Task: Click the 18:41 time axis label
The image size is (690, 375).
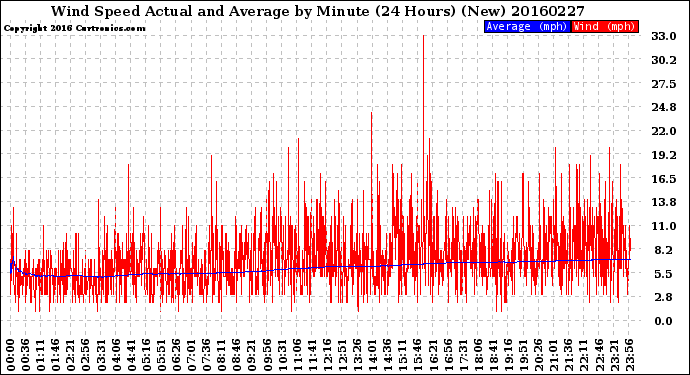Action: coord(494,355)
